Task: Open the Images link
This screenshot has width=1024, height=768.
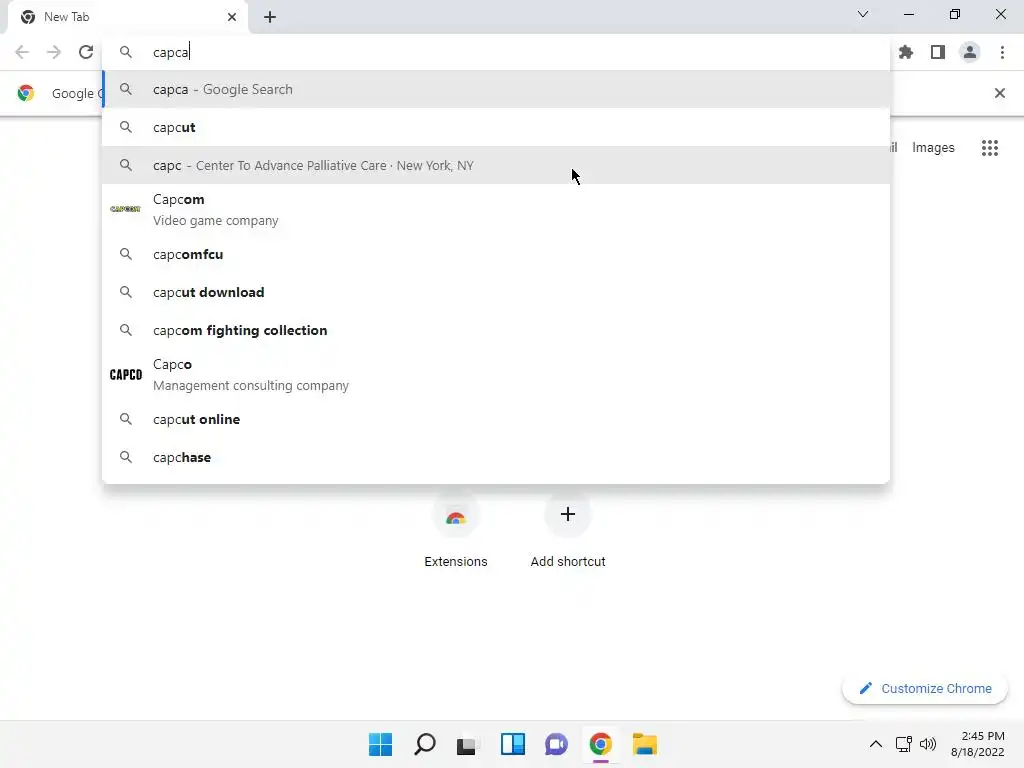Action: coord(933,148)
